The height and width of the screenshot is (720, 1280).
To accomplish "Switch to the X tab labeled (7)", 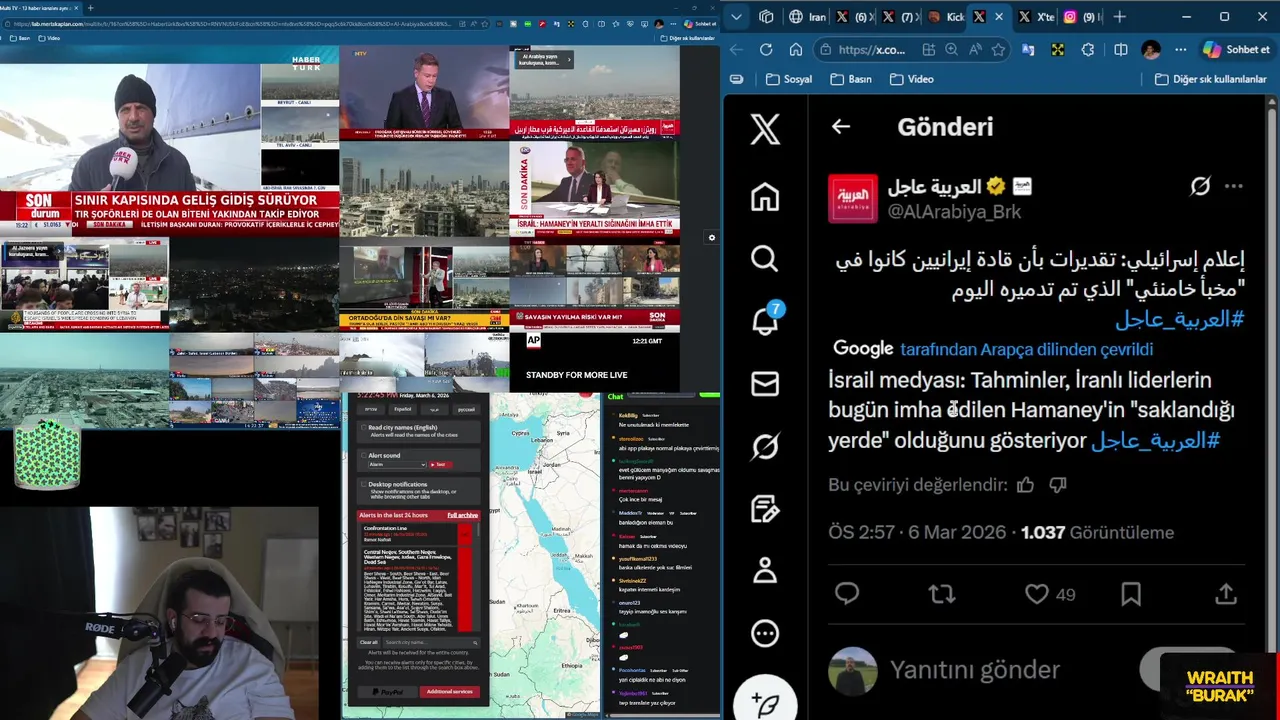I will tap(899, 17).
